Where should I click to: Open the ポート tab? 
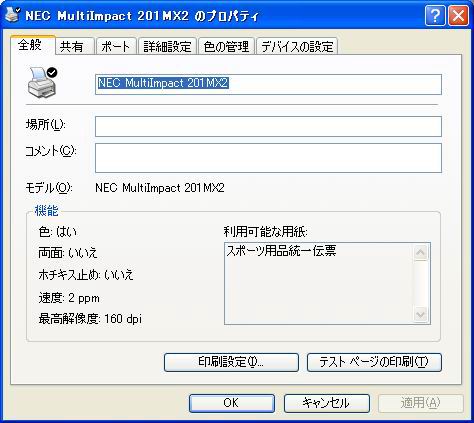click(116, 46)
